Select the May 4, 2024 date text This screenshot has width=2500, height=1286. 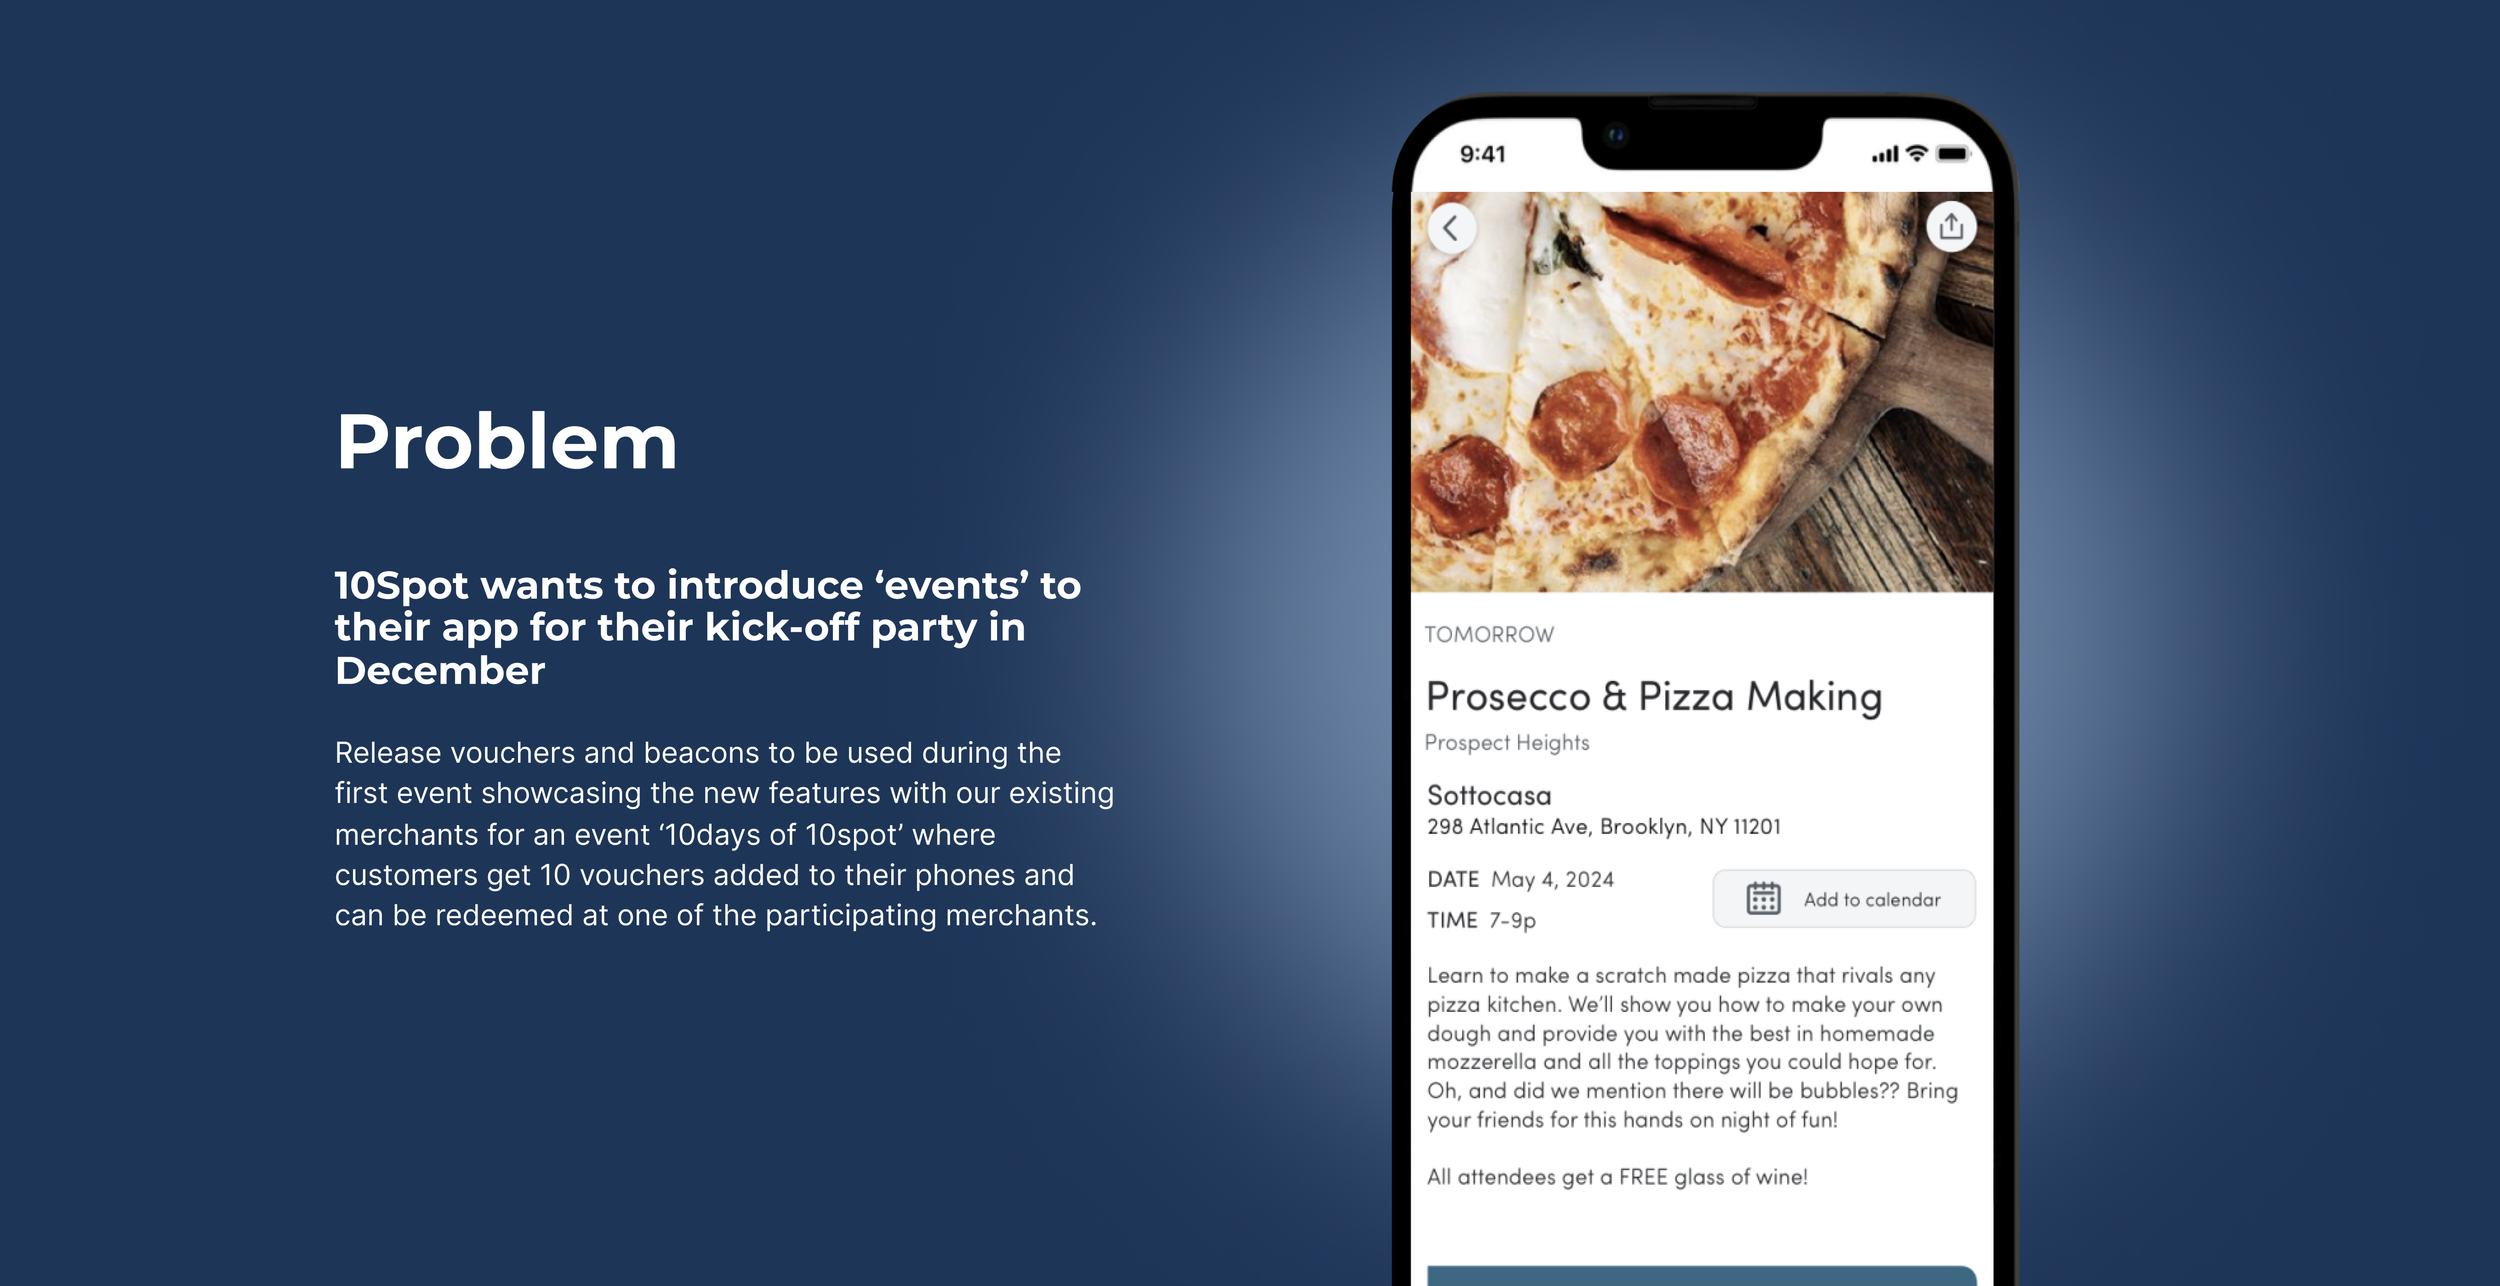[x=1552, y=880]
